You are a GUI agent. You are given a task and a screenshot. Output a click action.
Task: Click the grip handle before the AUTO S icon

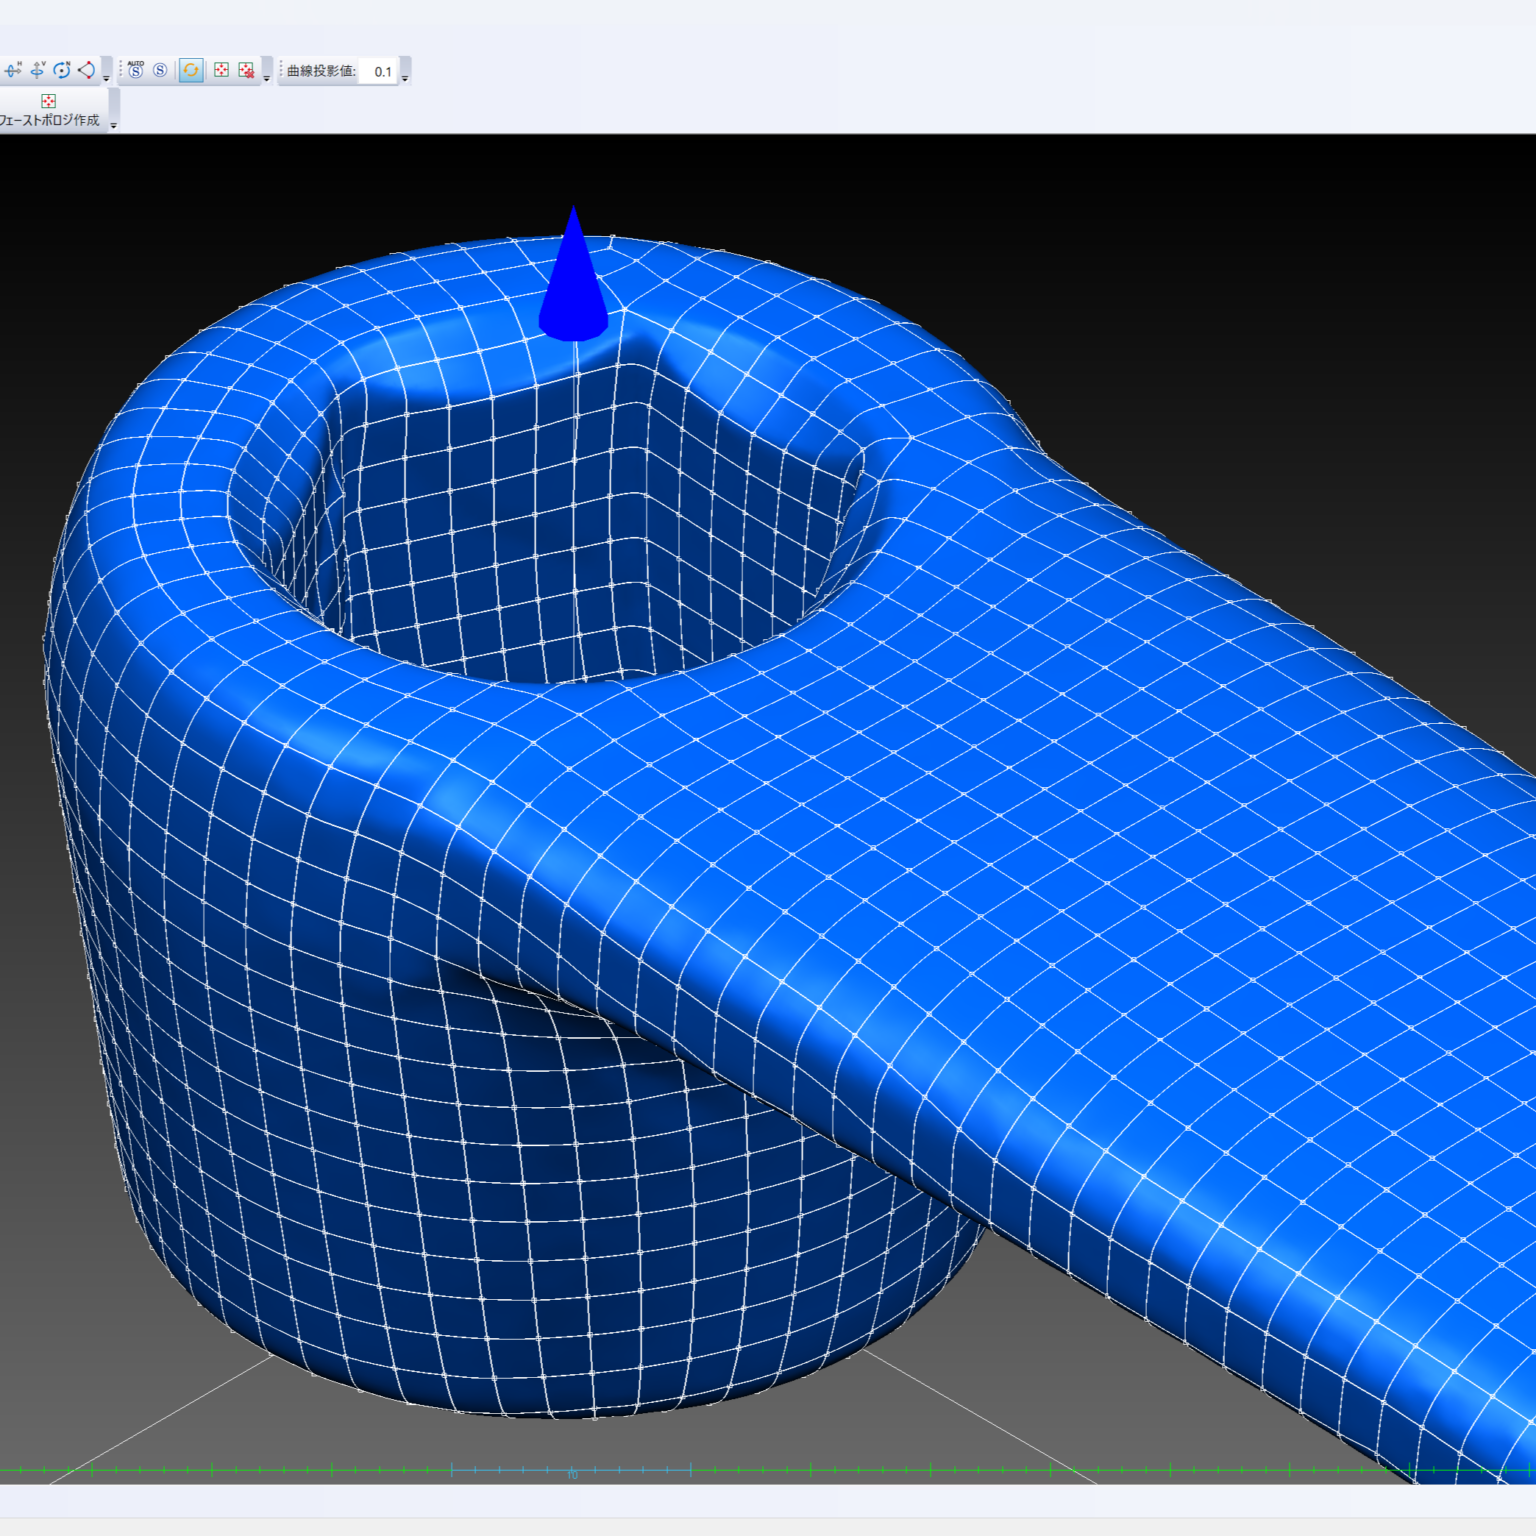click(121, 70)
